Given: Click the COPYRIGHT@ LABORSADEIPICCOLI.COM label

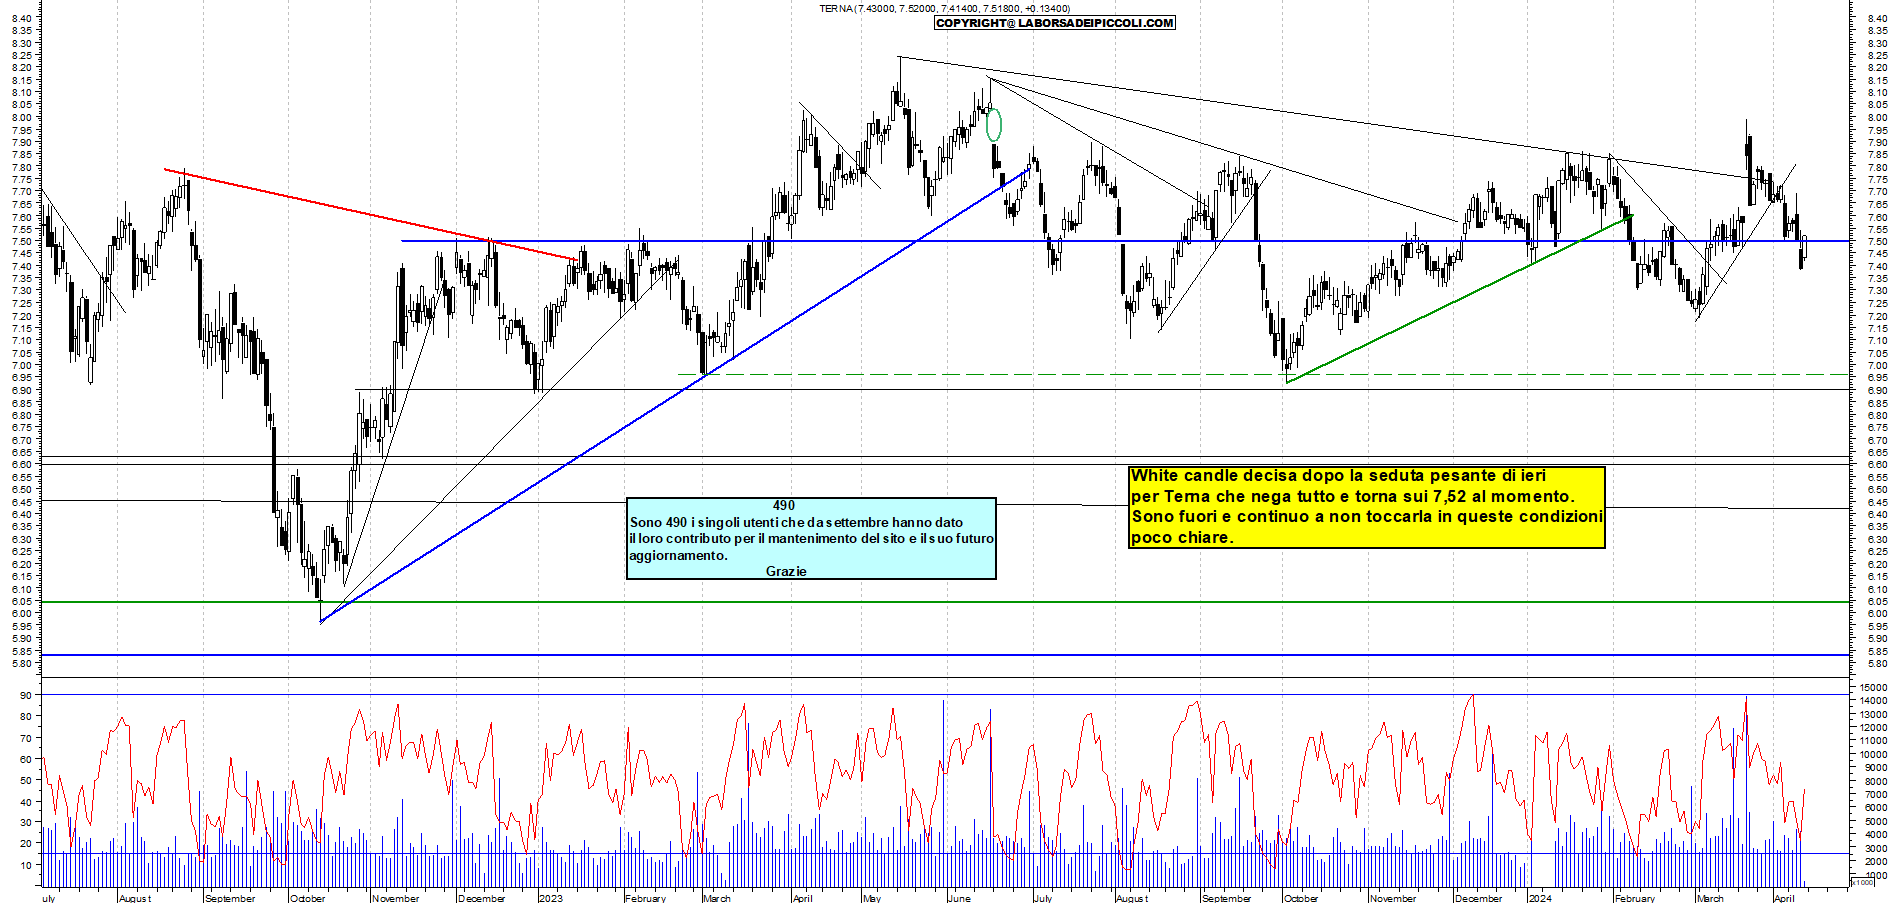Looking at the screenshot, I should 1055,23.
